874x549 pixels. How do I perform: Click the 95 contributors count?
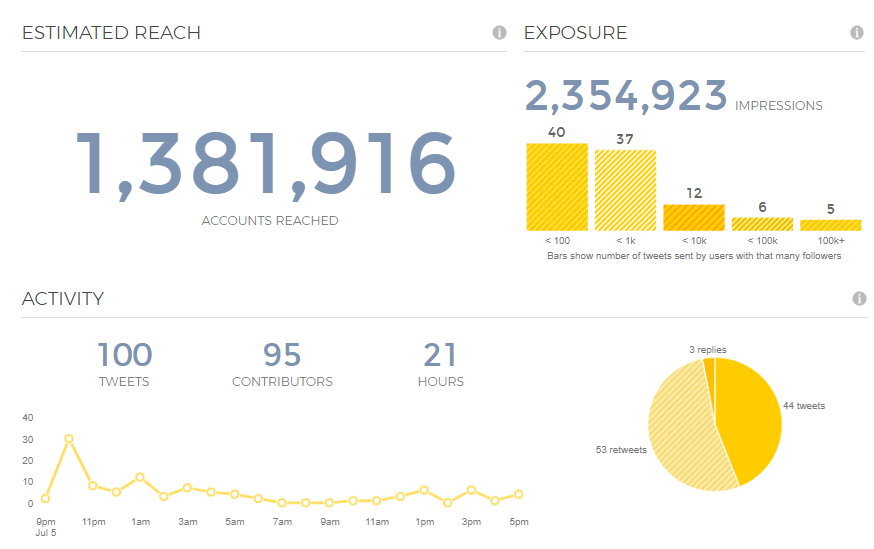point(282,354)
